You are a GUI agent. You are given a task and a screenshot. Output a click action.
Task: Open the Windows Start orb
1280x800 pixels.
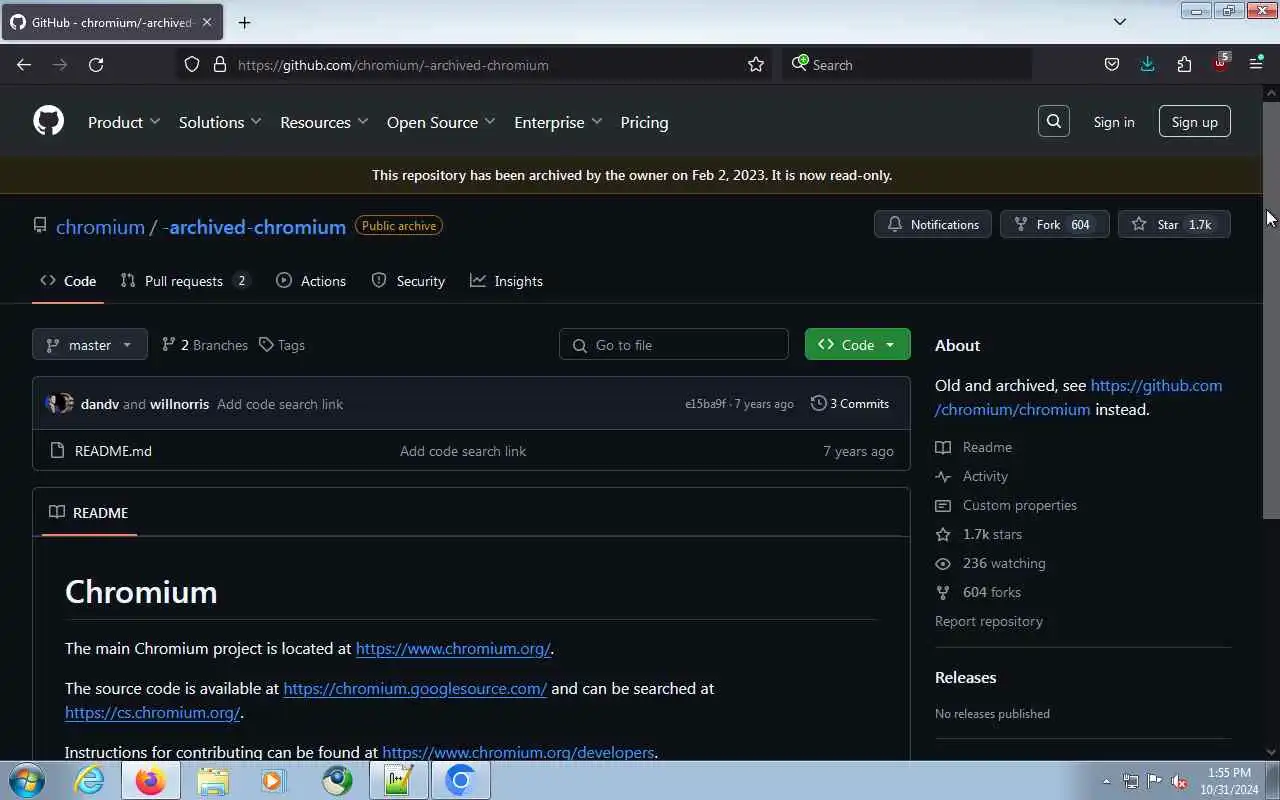[27, 780]
